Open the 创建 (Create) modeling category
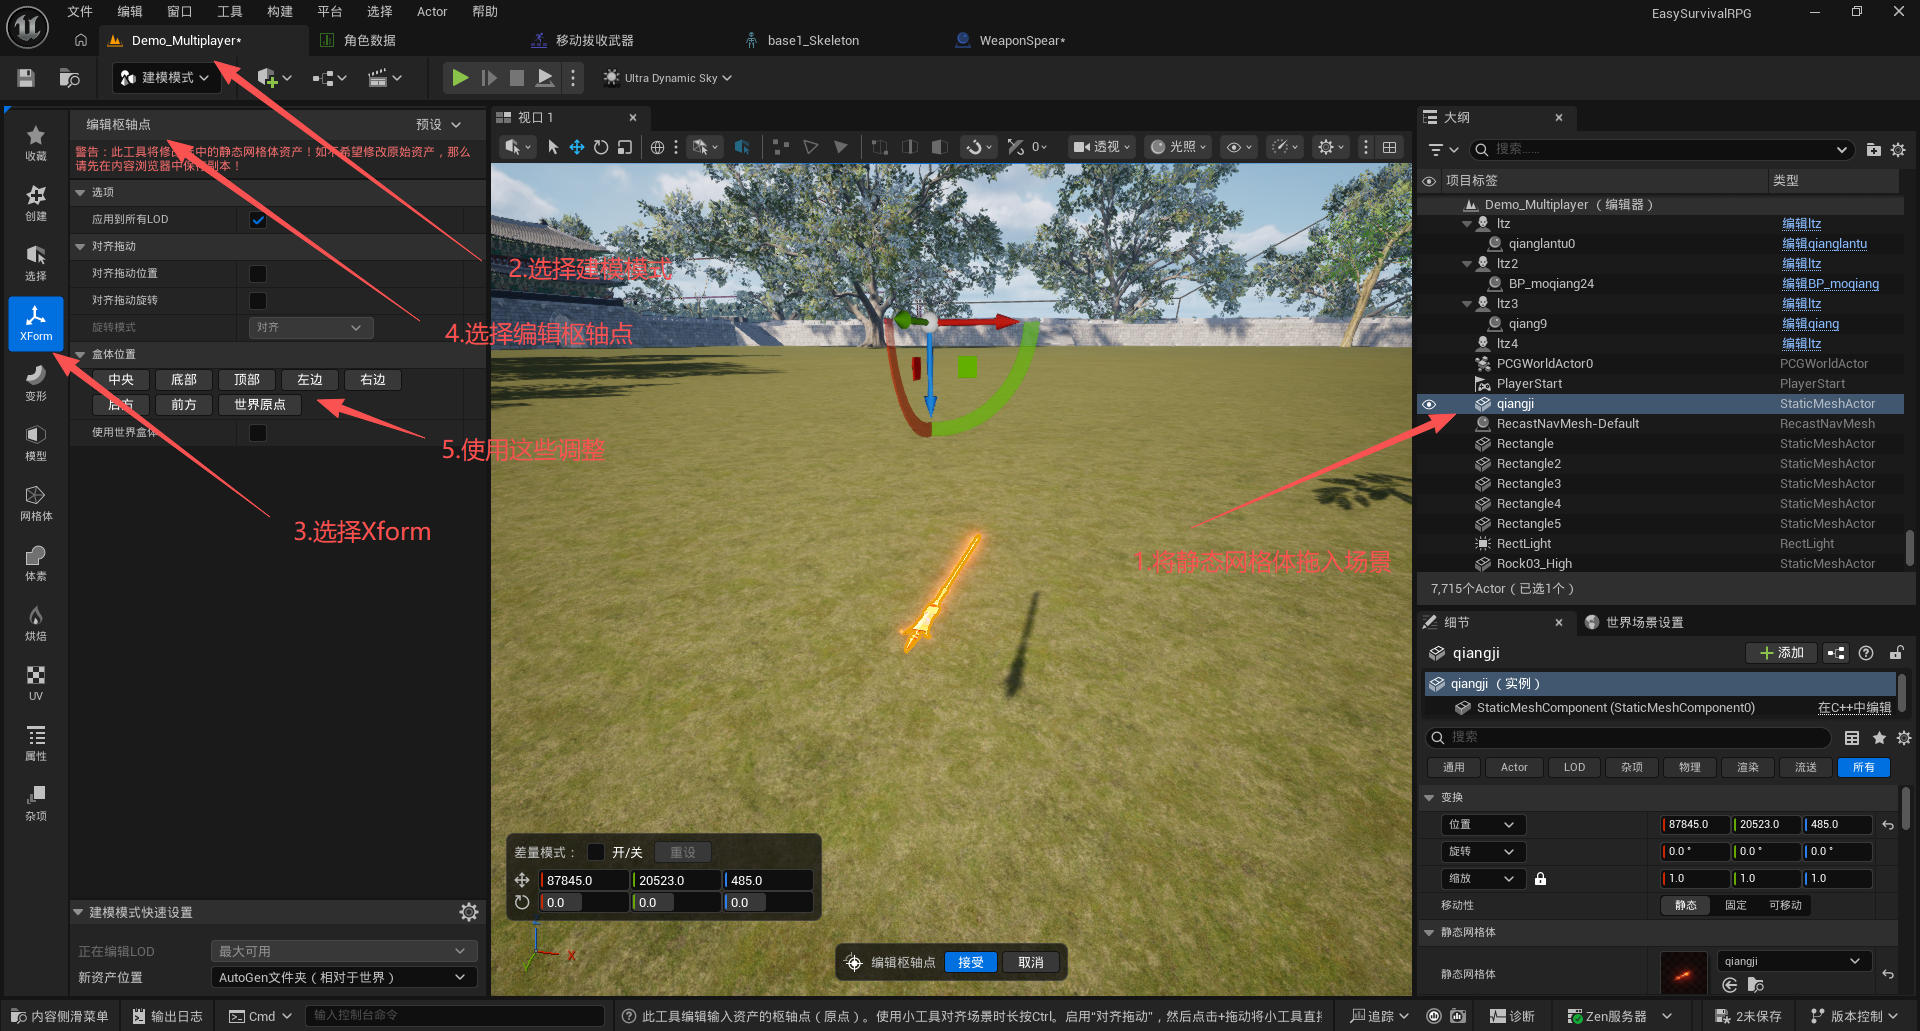The height and width of the screenshot is (1031, 1920). click(36, 203)
